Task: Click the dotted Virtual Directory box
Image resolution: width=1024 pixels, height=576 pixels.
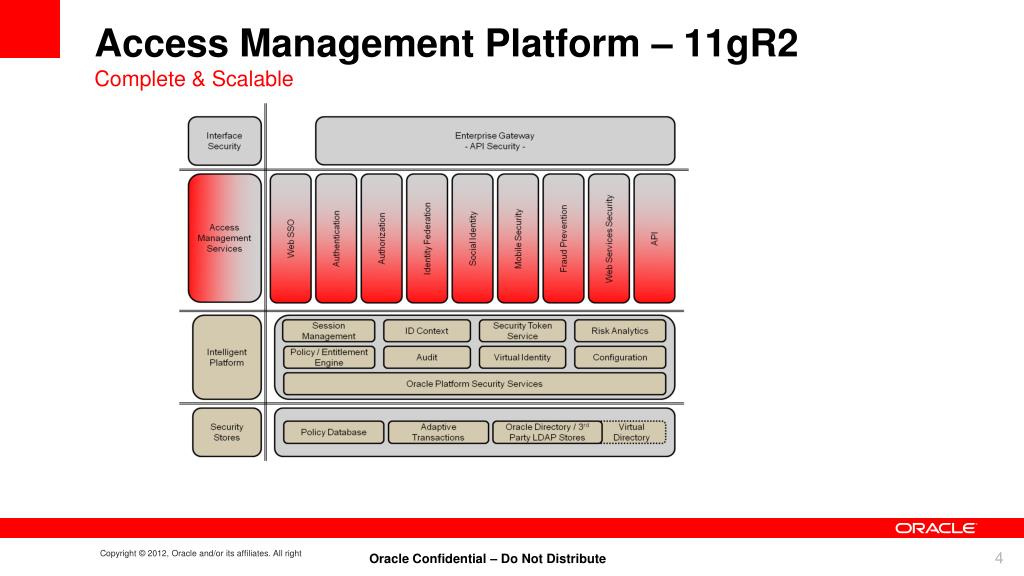Action: click(x=633, y=432)
